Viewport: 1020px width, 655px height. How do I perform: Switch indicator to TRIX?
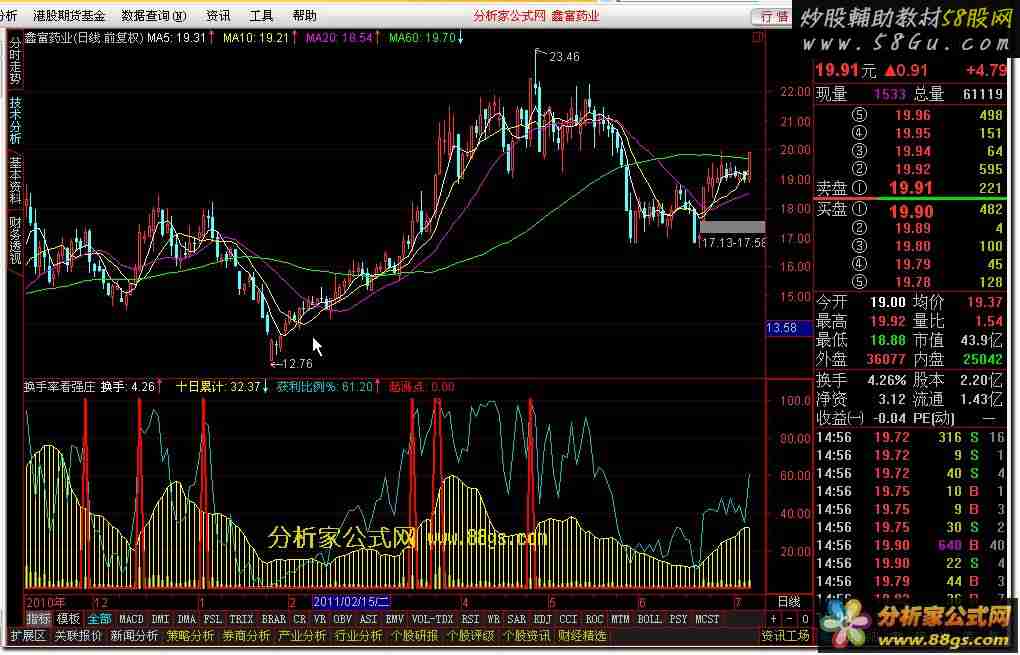pos(241,619)
